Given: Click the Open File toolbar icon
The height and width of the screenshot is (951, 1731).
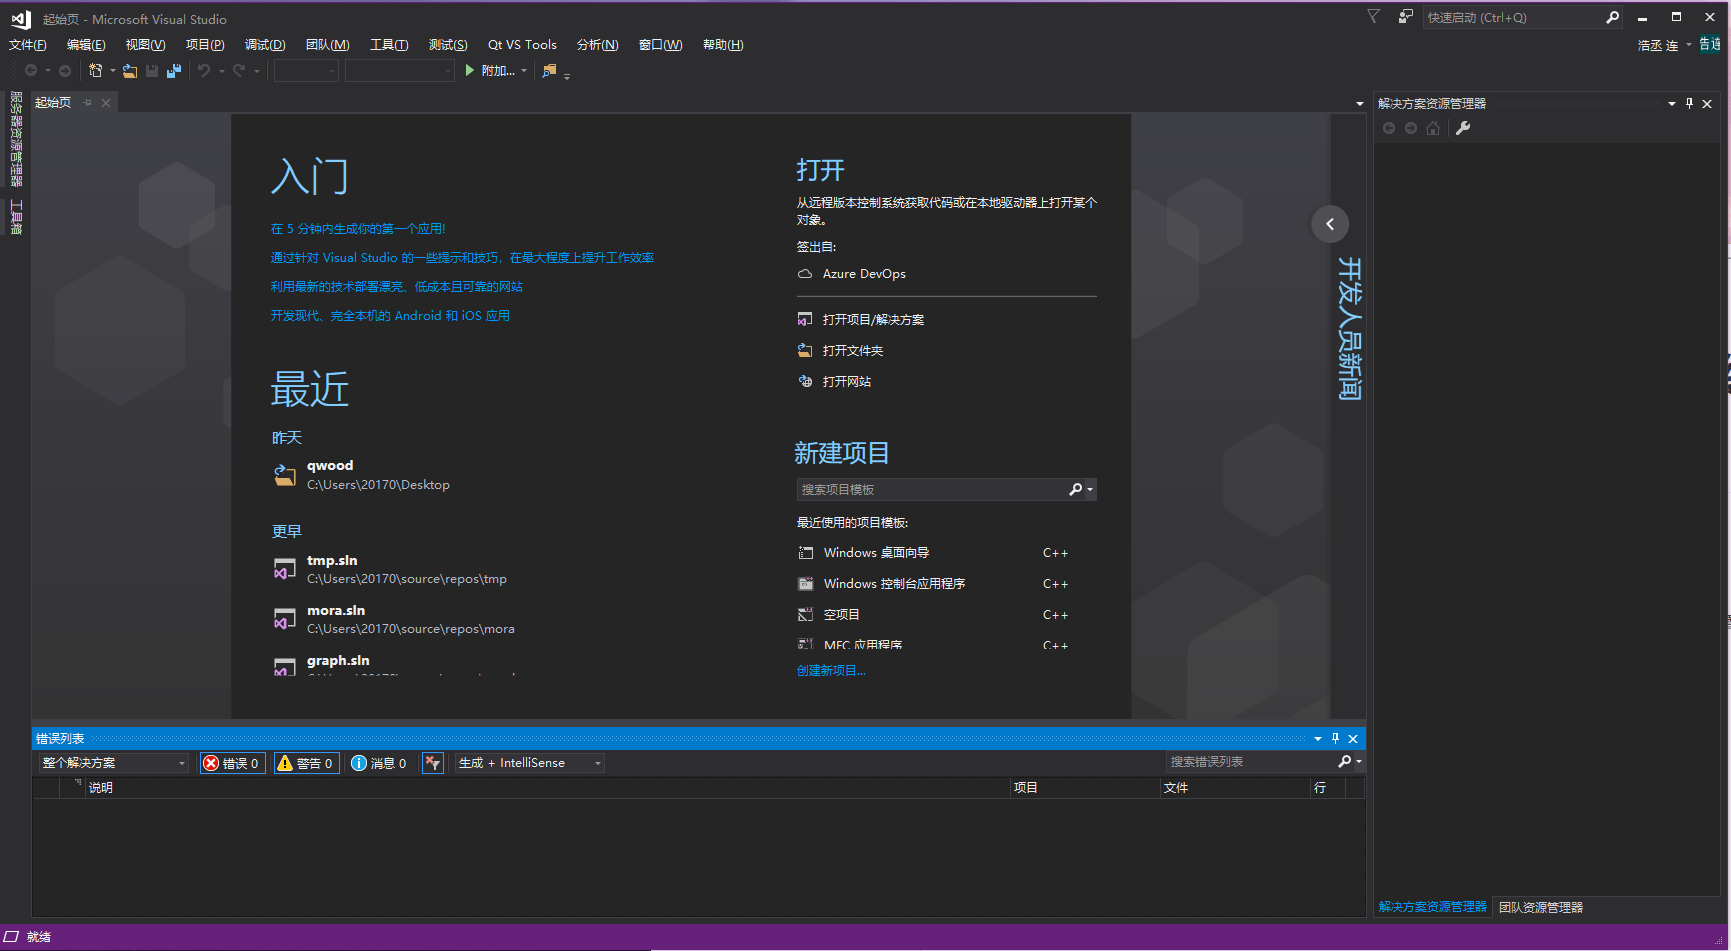Looking at the screenshot, I should coord(130,71).
